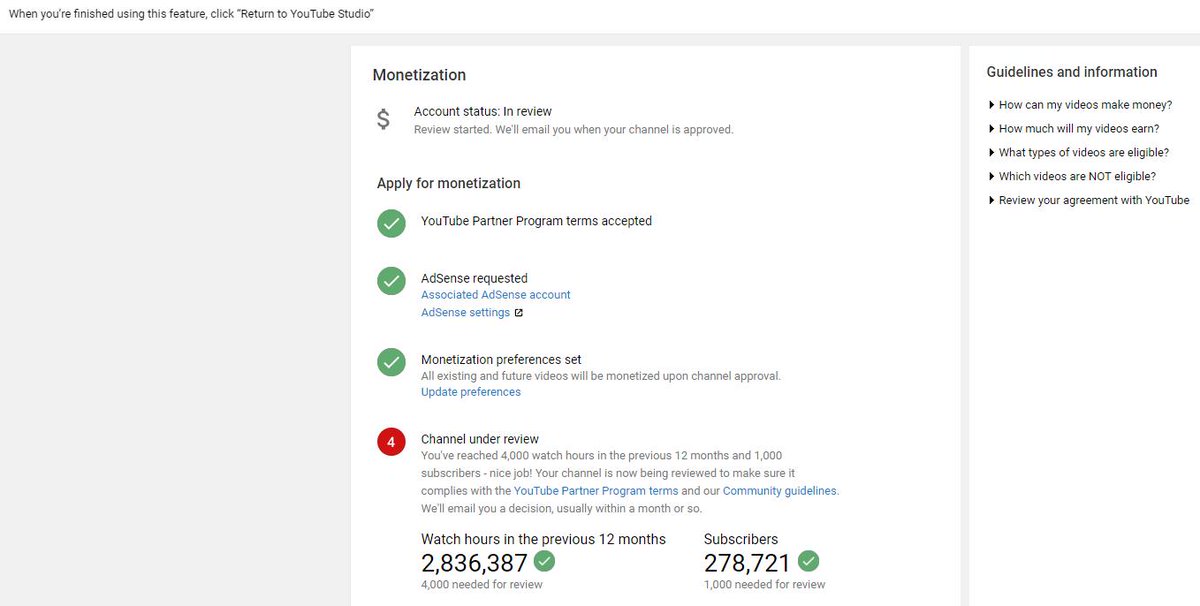Click 'AdSense requested' text
The width and height of the screenshot is (1200, 606).
(474, 278)
